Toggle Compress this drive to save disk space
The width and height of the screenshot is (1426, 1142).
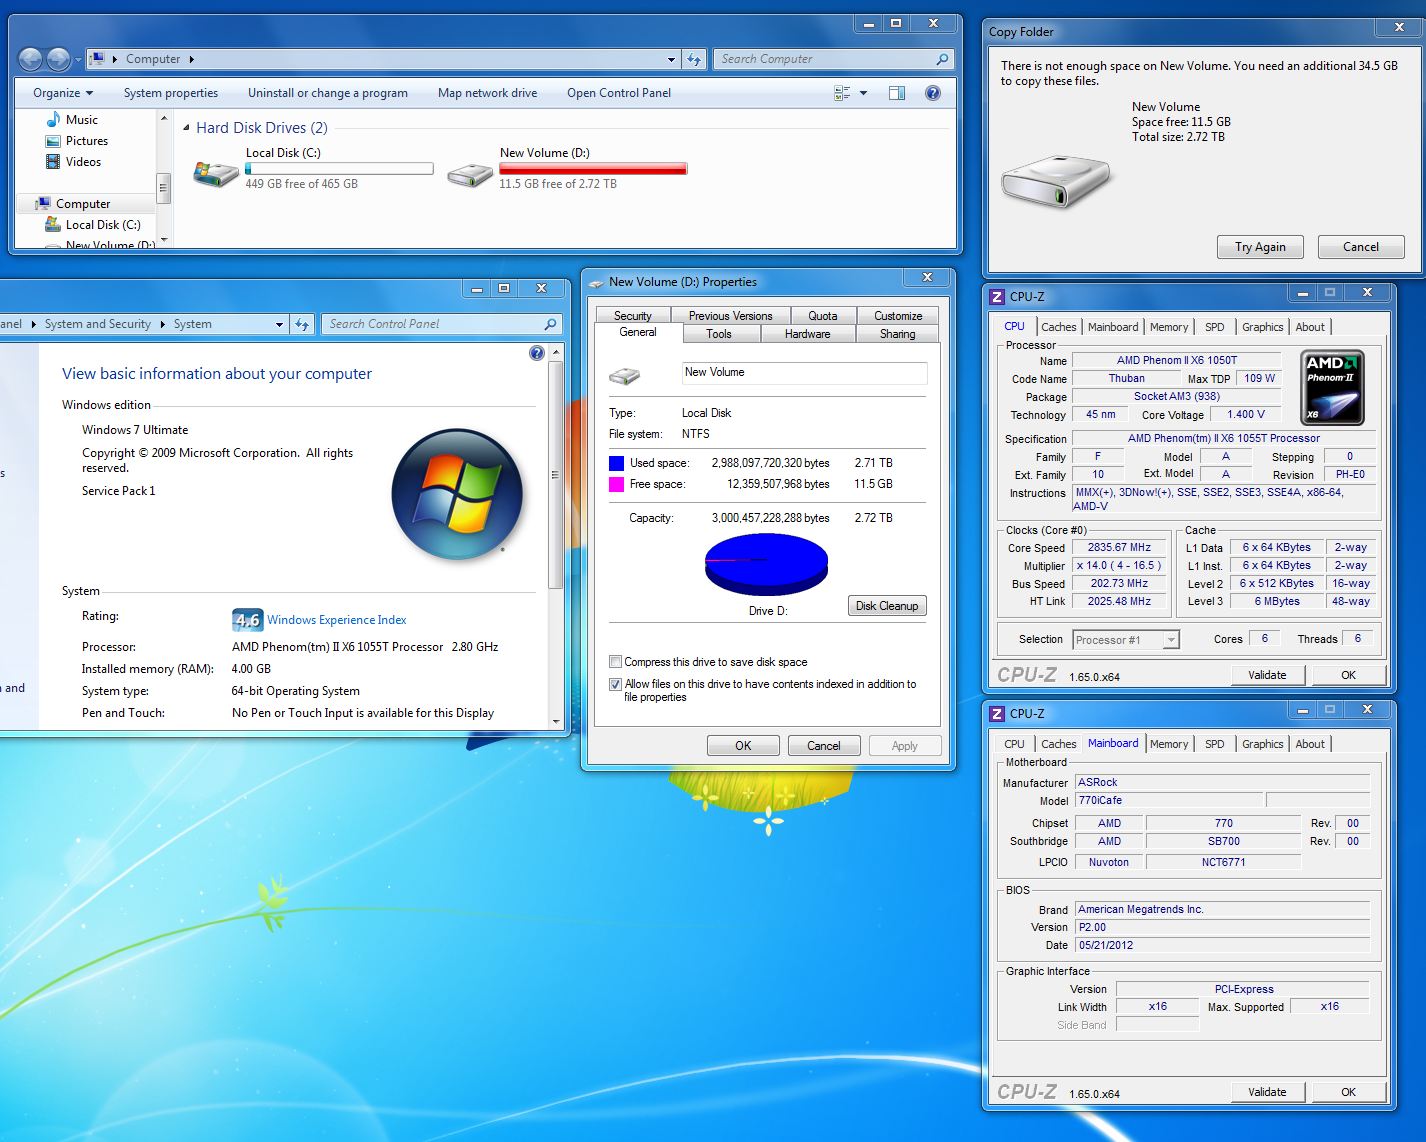coord(615,662)
